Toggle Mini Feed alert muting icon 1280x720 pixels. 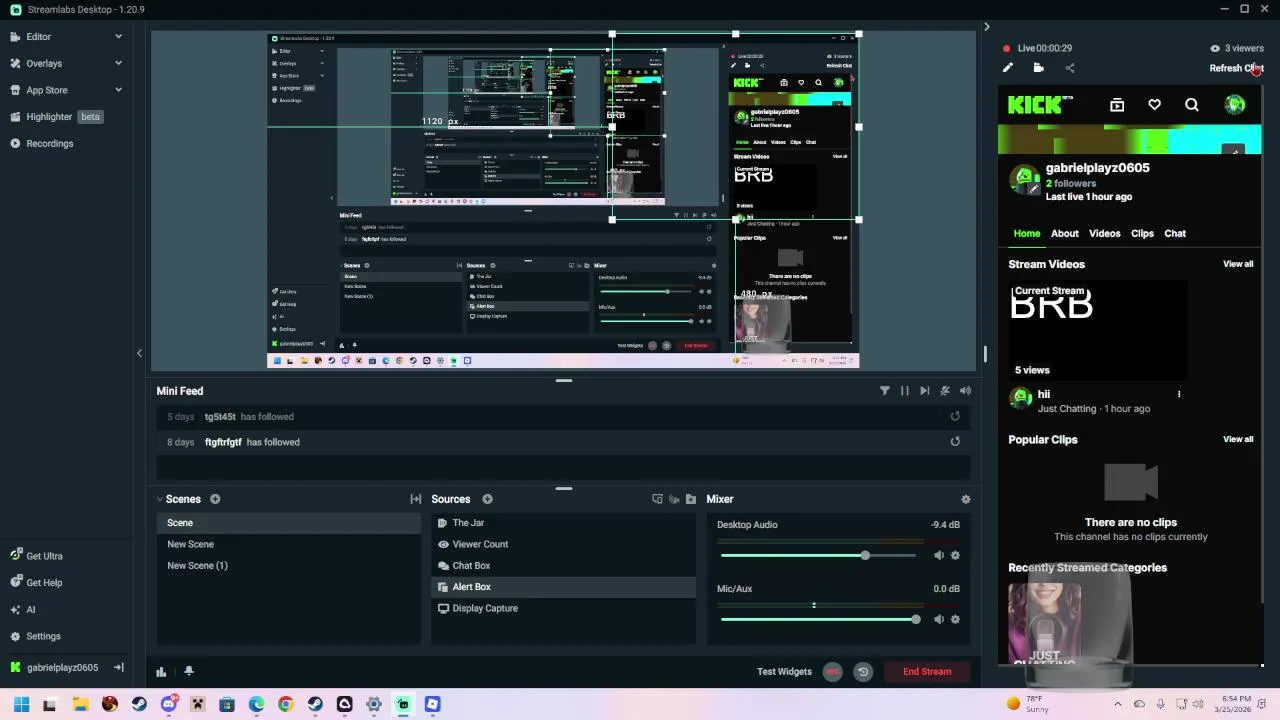[945, 391]
